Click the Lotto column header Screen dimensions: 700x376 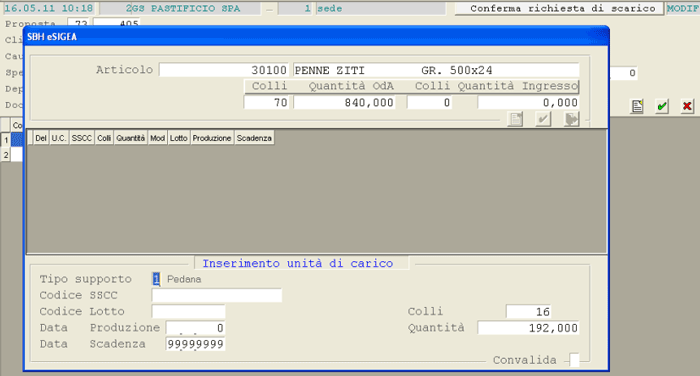(179, 138)
